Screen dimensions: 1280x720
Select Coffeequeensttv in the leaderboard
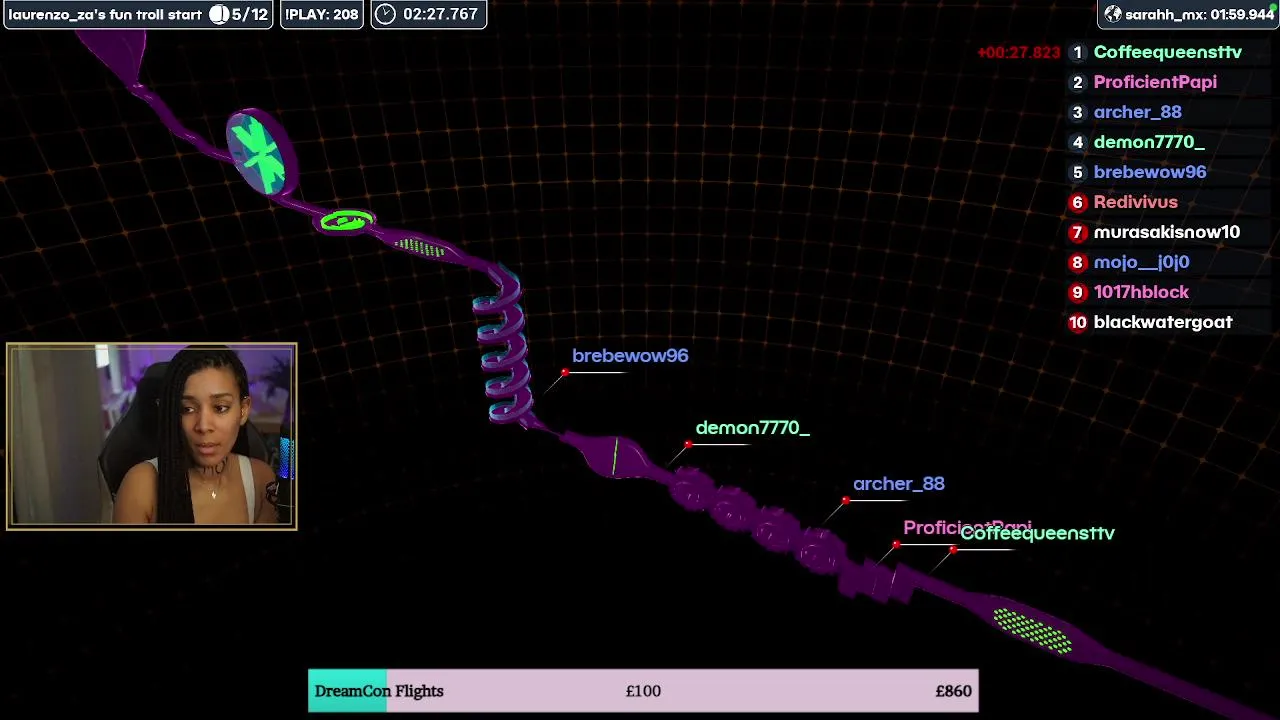click(x=1167, y=52)
